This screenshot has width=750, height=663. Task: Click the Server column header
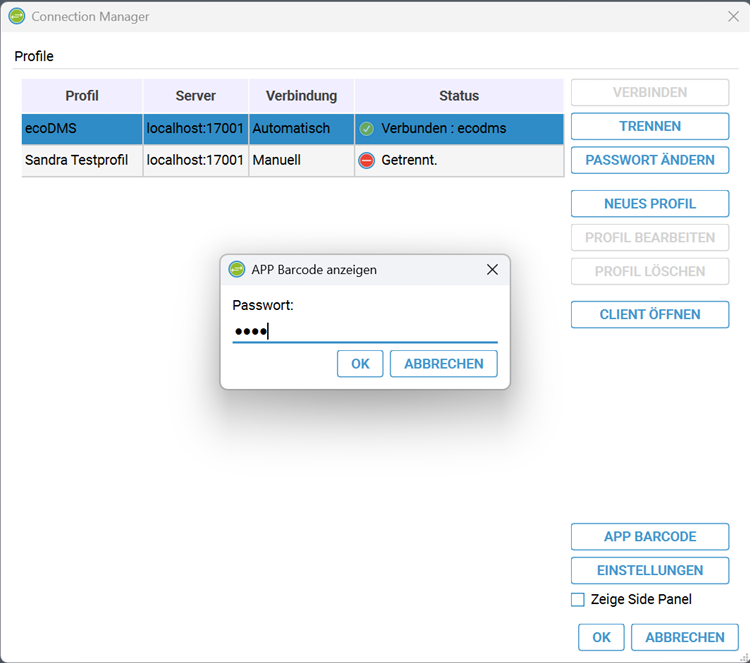pos(196,96)
